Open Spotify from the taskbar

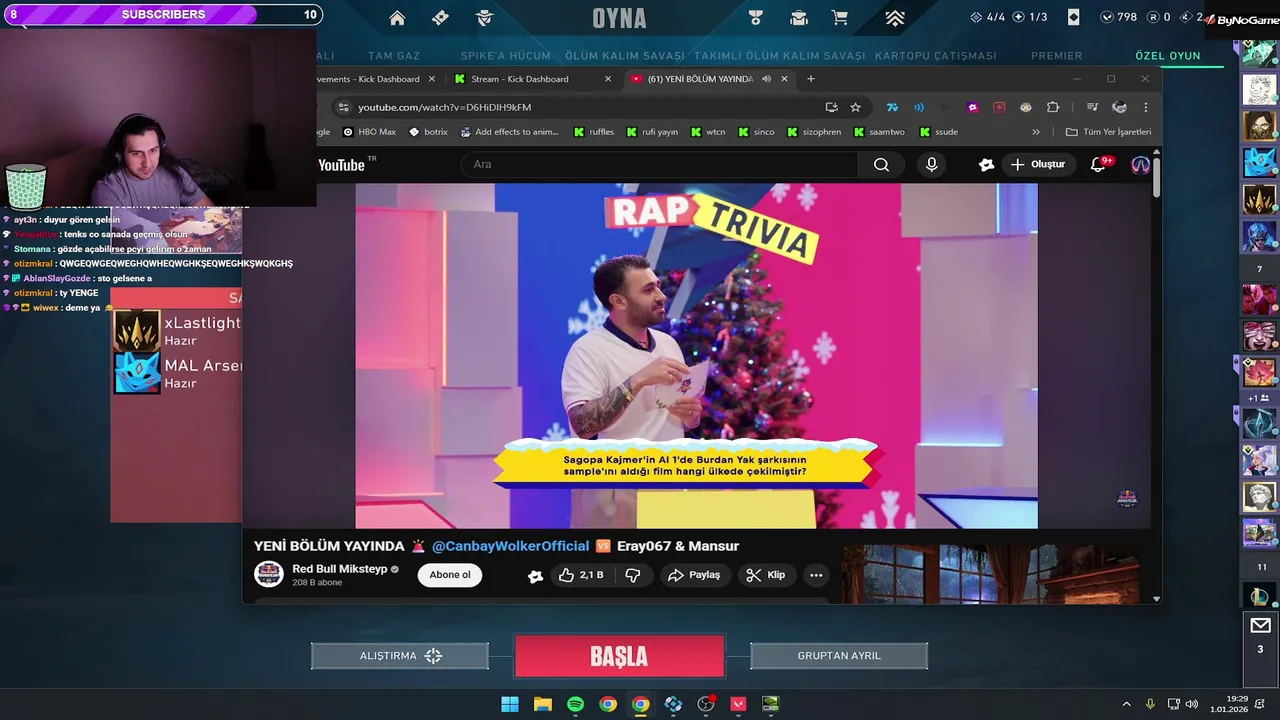575,704
